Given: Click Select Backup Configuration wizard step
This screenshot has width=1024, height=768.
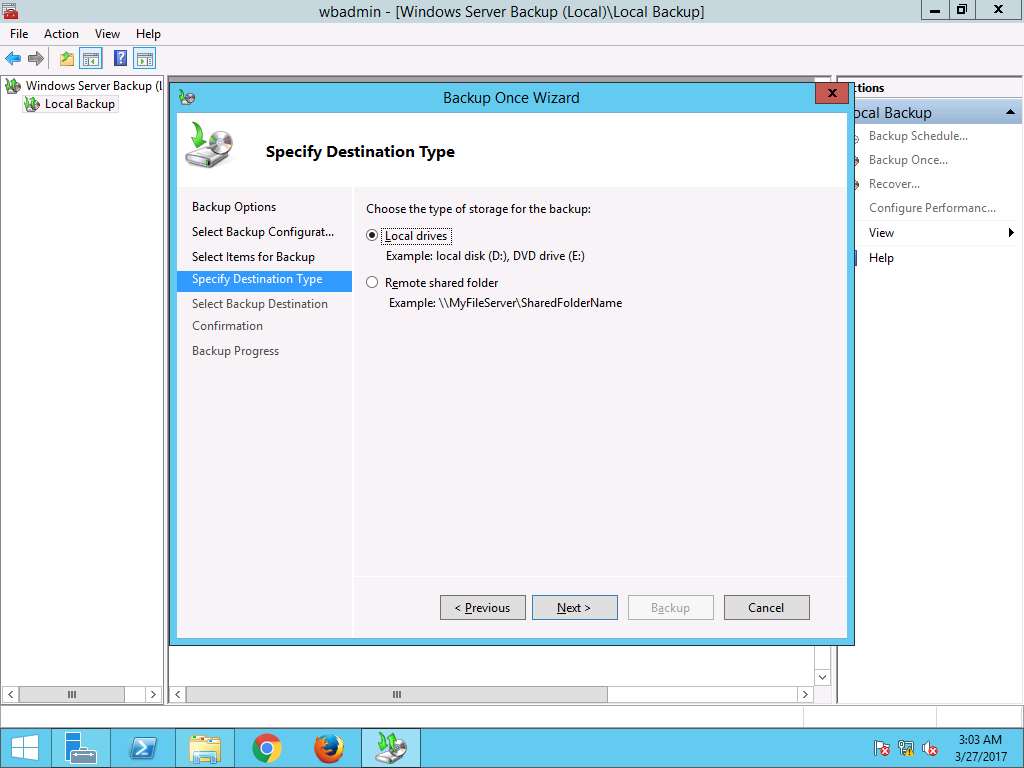Looking at the screenshot, I should 263,232.
